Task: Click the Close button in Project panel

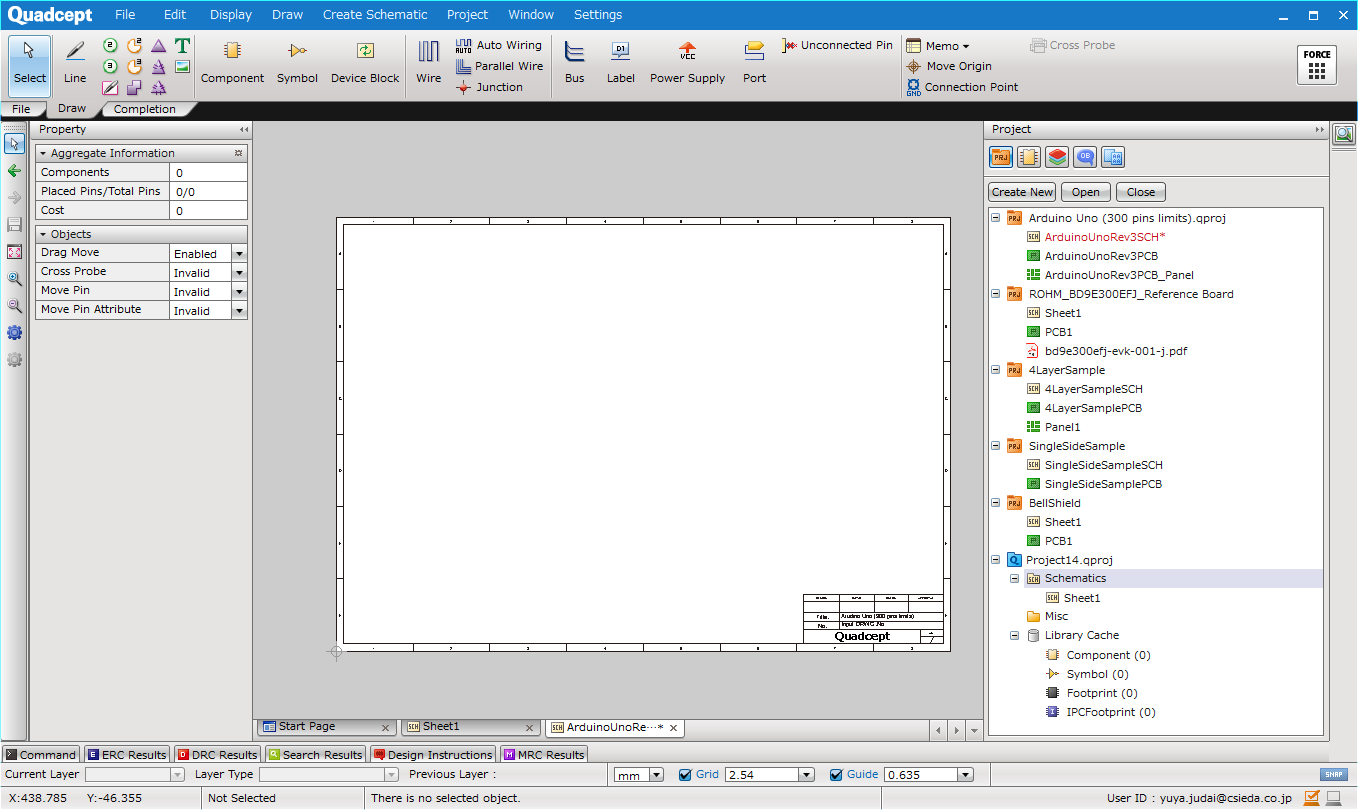Action: [1141, 192]
